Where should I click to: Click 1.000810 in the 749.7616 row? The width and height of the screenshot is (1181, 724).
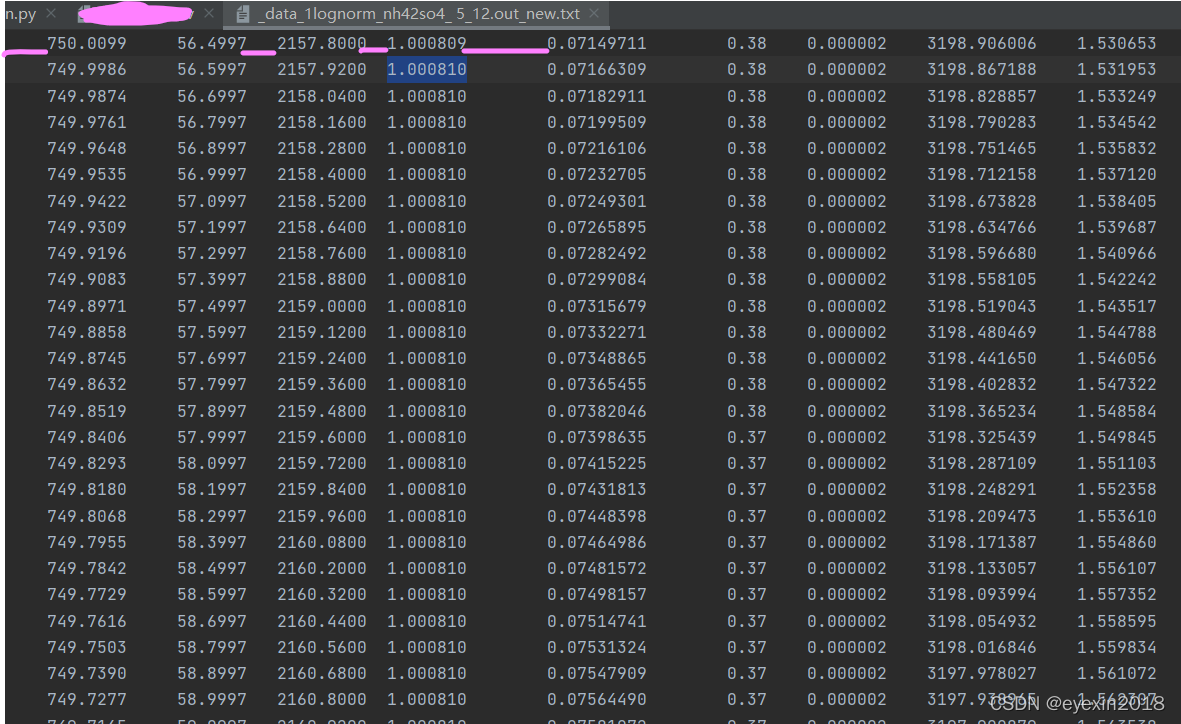(426, 622)
